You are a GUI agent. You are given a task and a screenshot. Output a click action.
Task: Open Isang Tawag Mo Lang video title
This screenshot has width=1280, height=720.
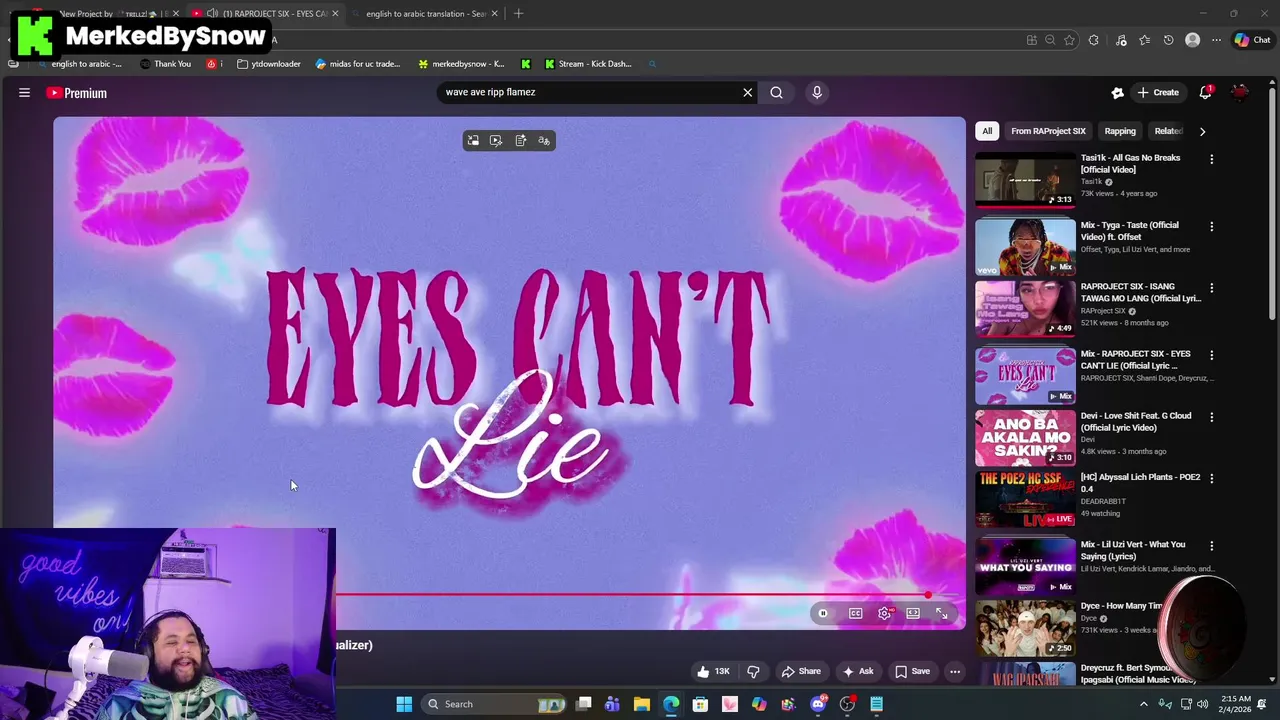[x=1141, y=292]
